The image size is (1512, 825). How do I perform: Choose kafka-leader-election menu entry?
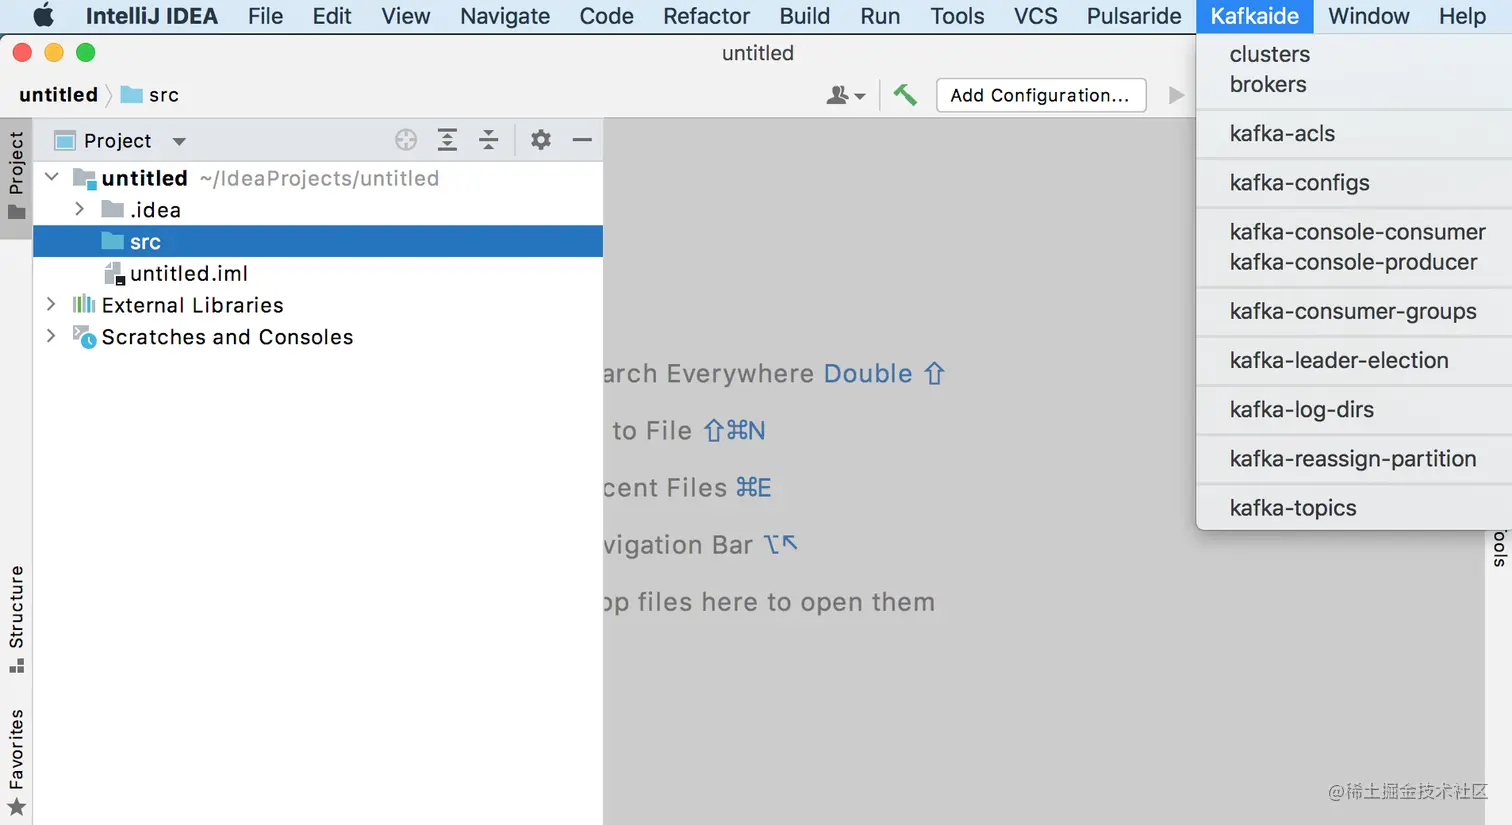pos(1354,360)
